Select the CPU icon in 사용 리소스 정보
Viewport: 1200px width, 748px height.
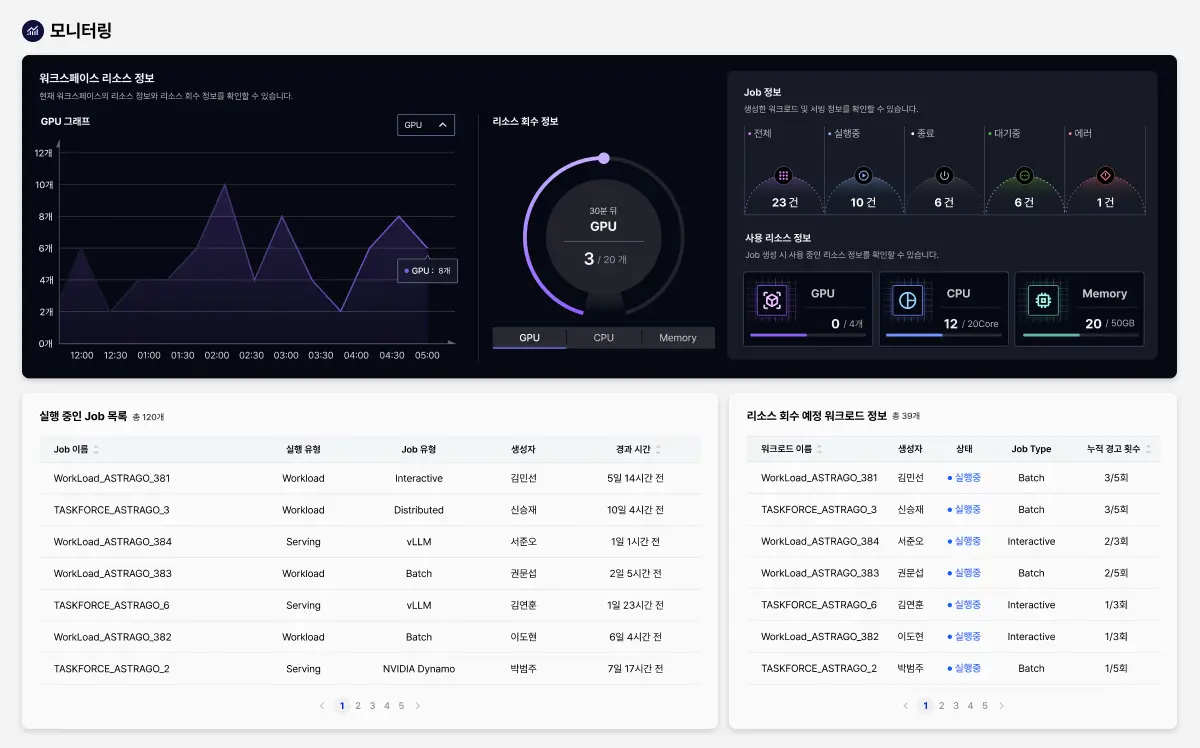click(908, 300)
